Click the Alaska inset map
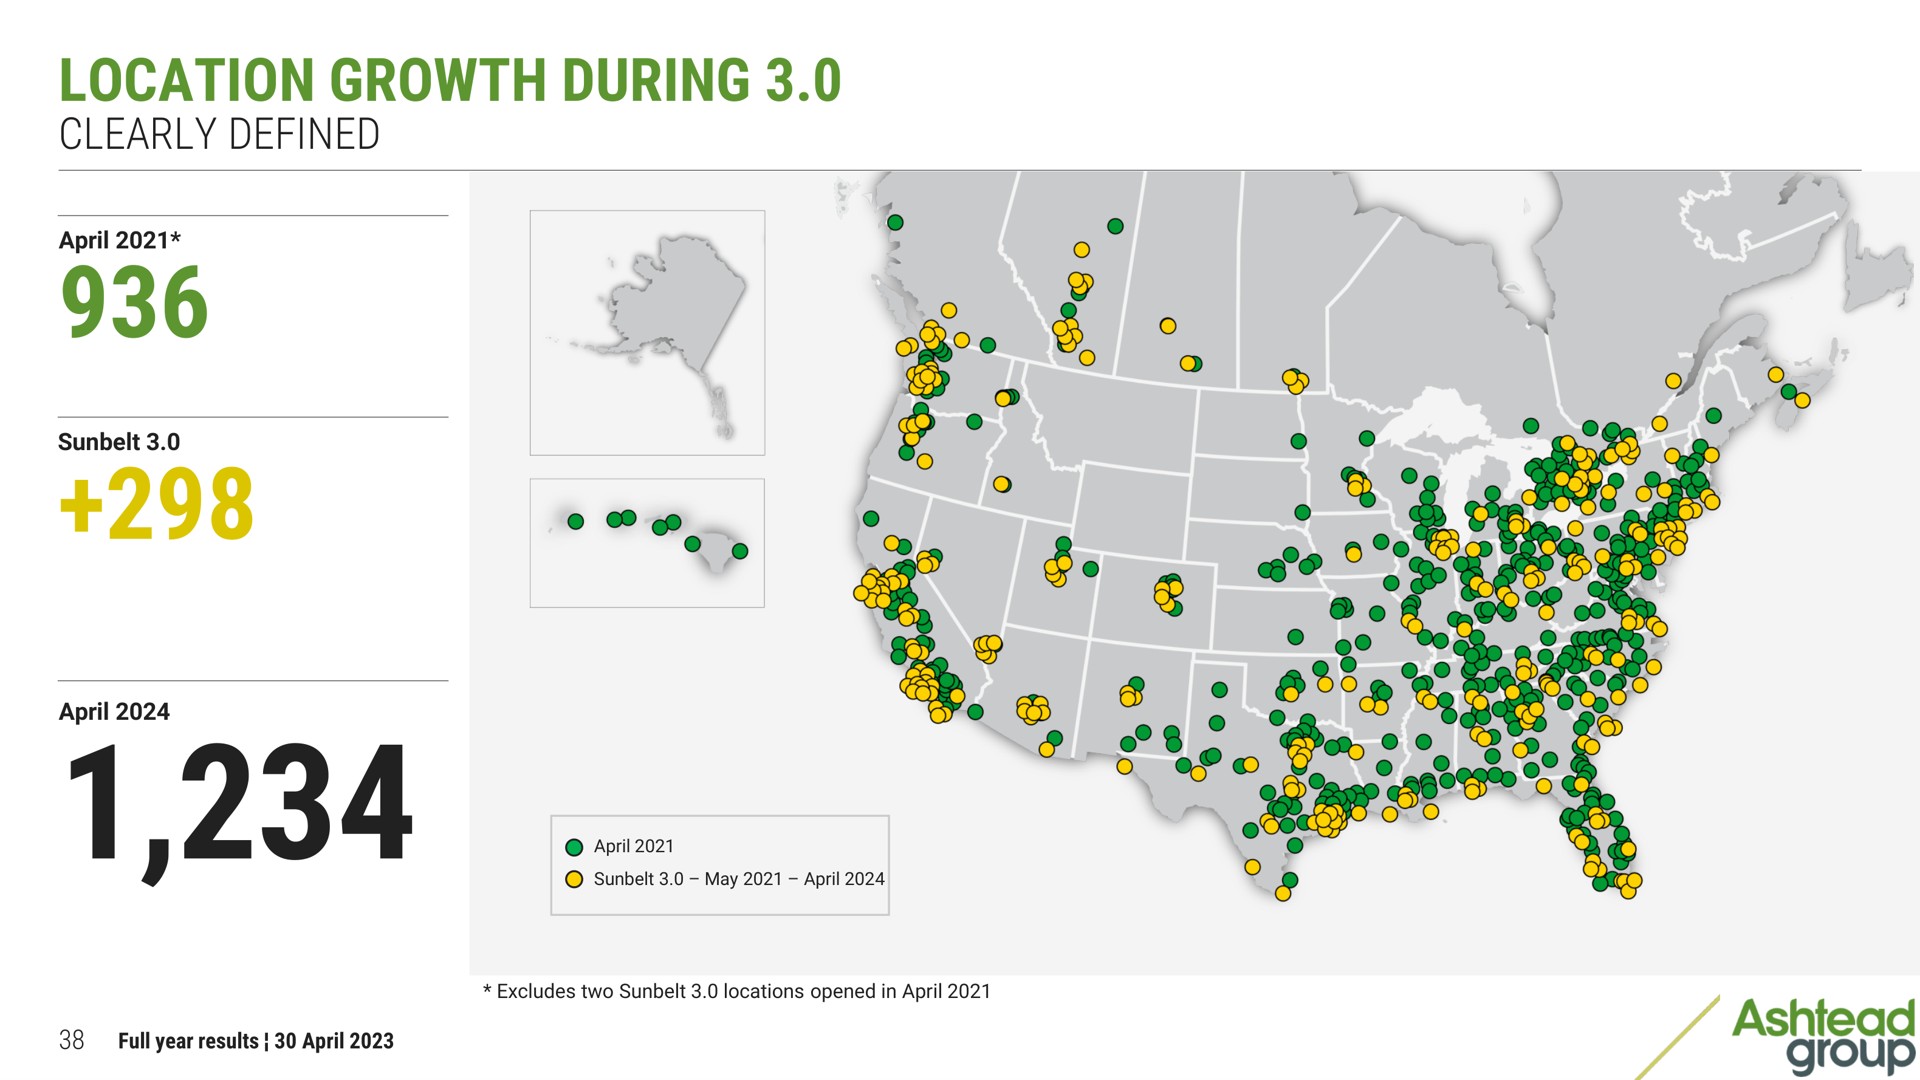Viewport: 1920px width, 1080px height. [x=647, y=333]
